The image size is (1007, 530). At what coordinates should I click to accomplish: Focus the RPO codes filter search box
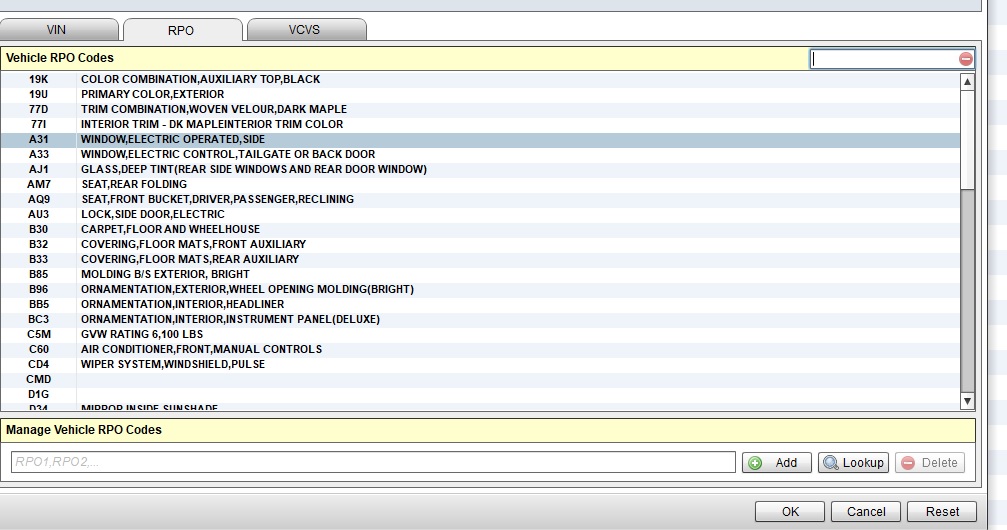884,59
